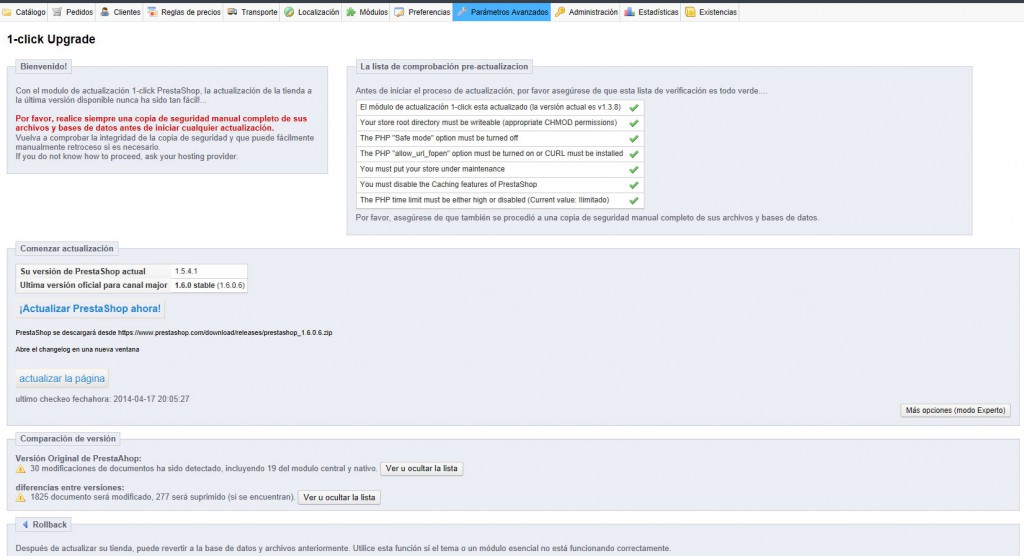
Task: Open the Catálogo menu
Action: click(24, 12)
